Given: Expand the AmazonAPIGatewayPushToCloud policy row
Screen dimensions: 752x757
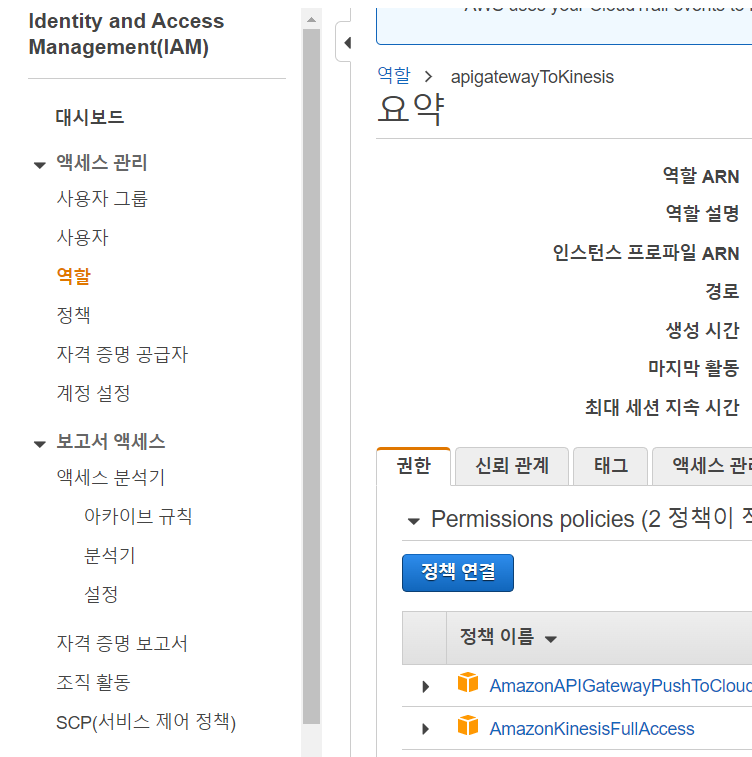Looking at the screenshot, I should coord(425,687).
